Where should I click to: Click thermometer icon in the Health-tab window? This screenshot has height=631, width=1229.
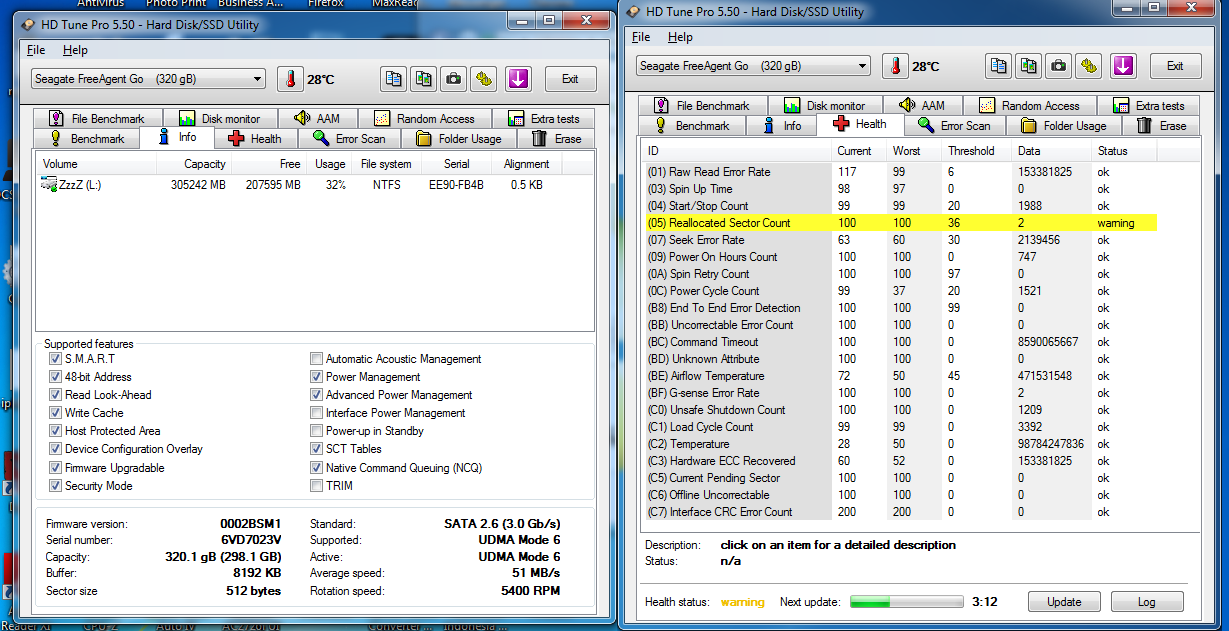pyautogui.click(x=895, y=66)
